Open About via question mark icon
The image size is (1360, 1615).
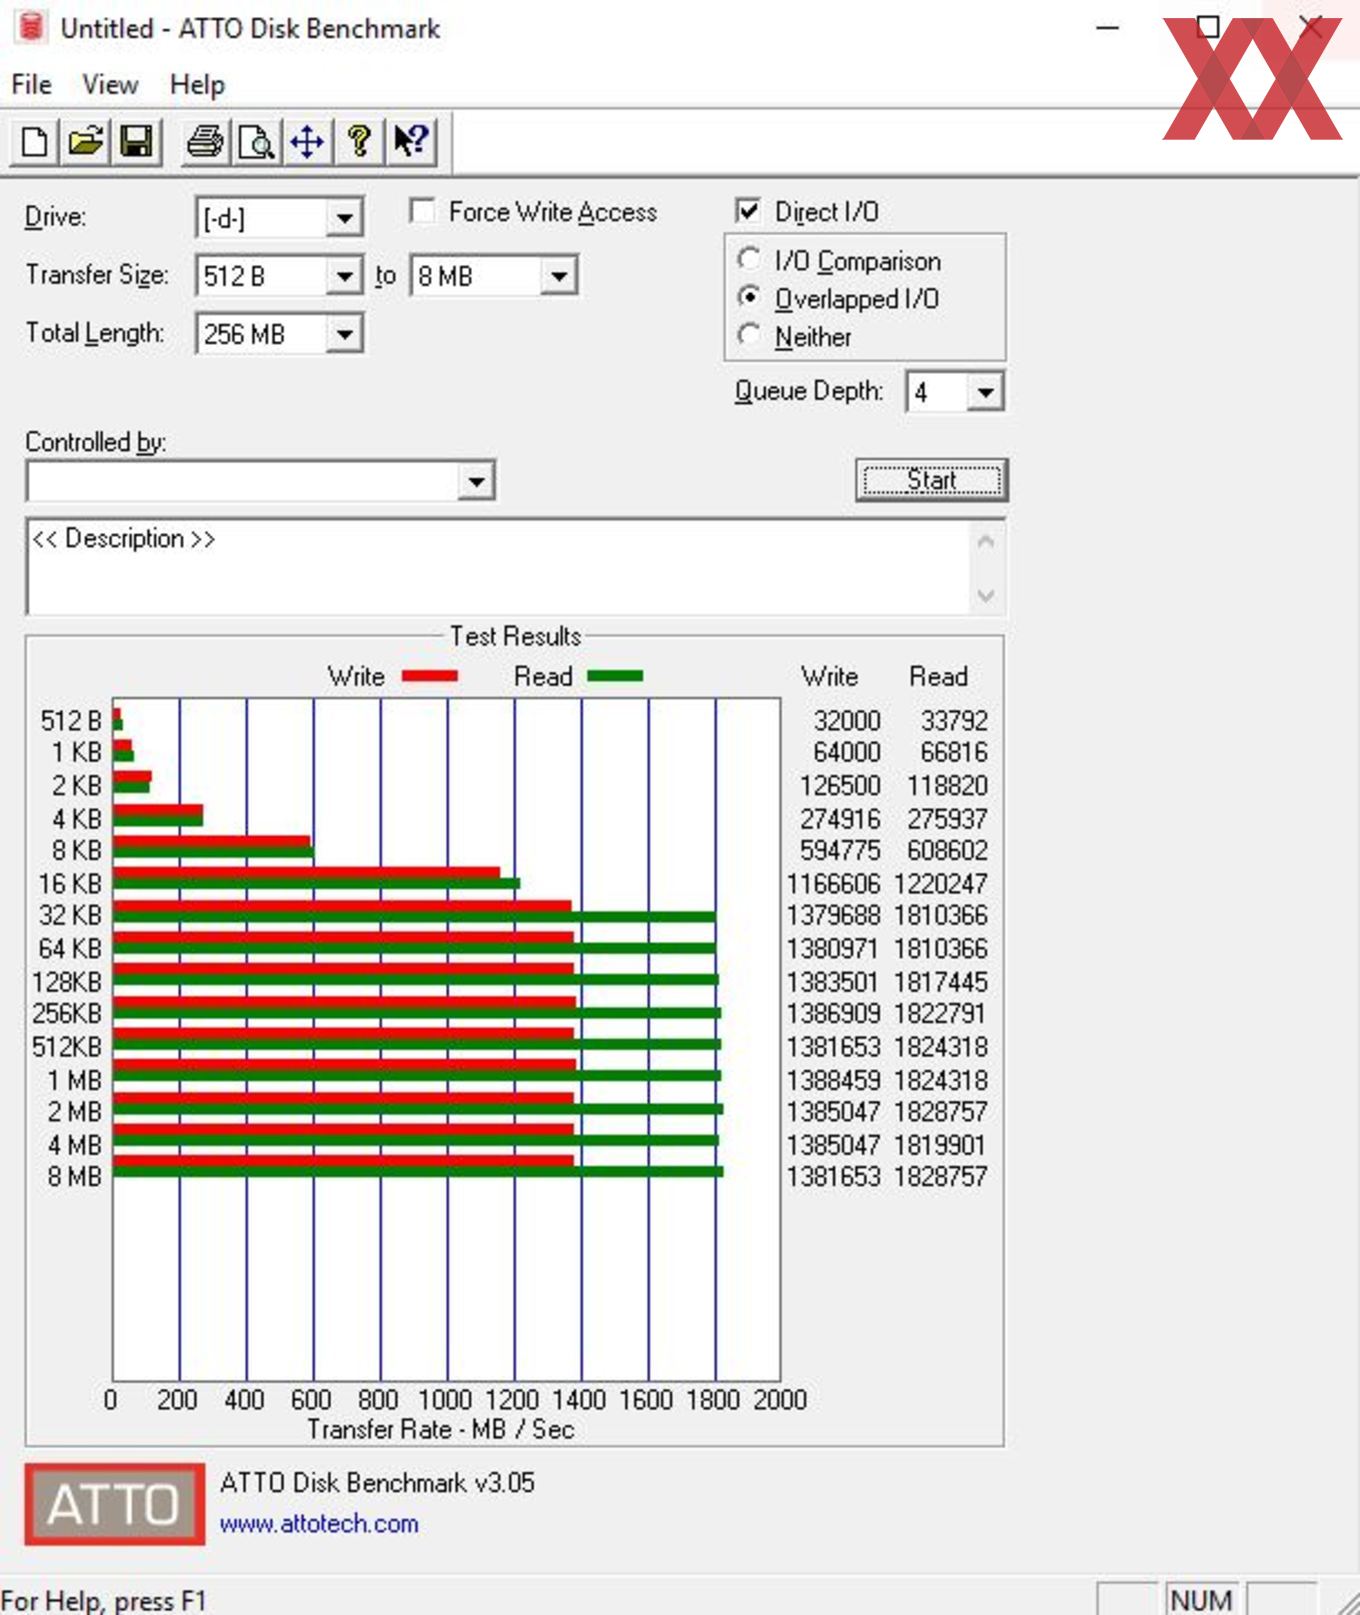coord(359,141)
